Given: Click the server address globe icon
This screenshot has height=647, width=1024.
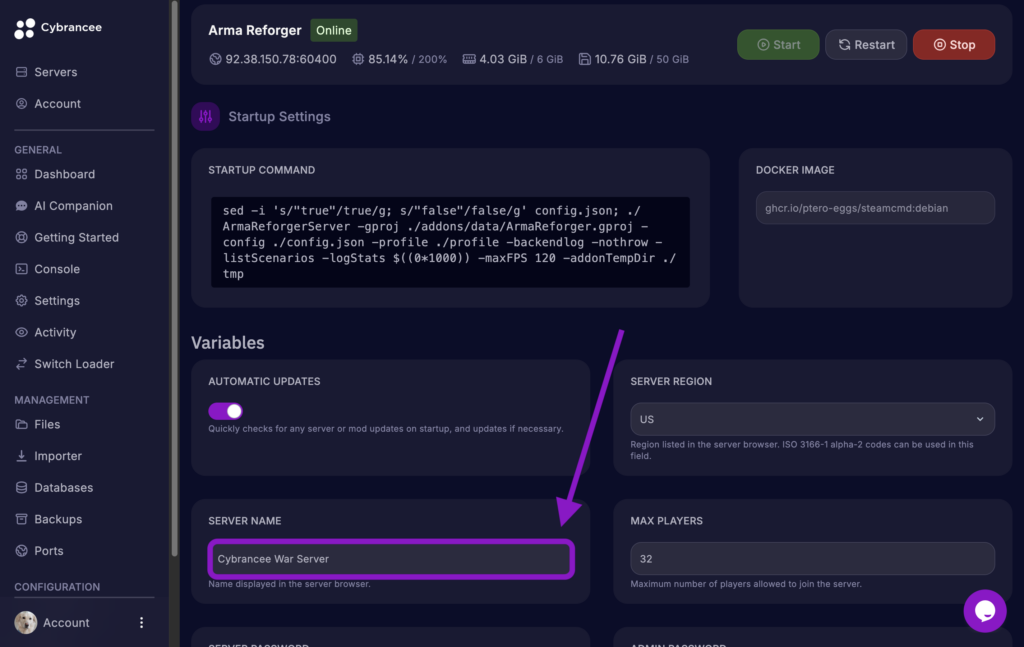Looking at the screenshot, I should [x=216, y=59].
